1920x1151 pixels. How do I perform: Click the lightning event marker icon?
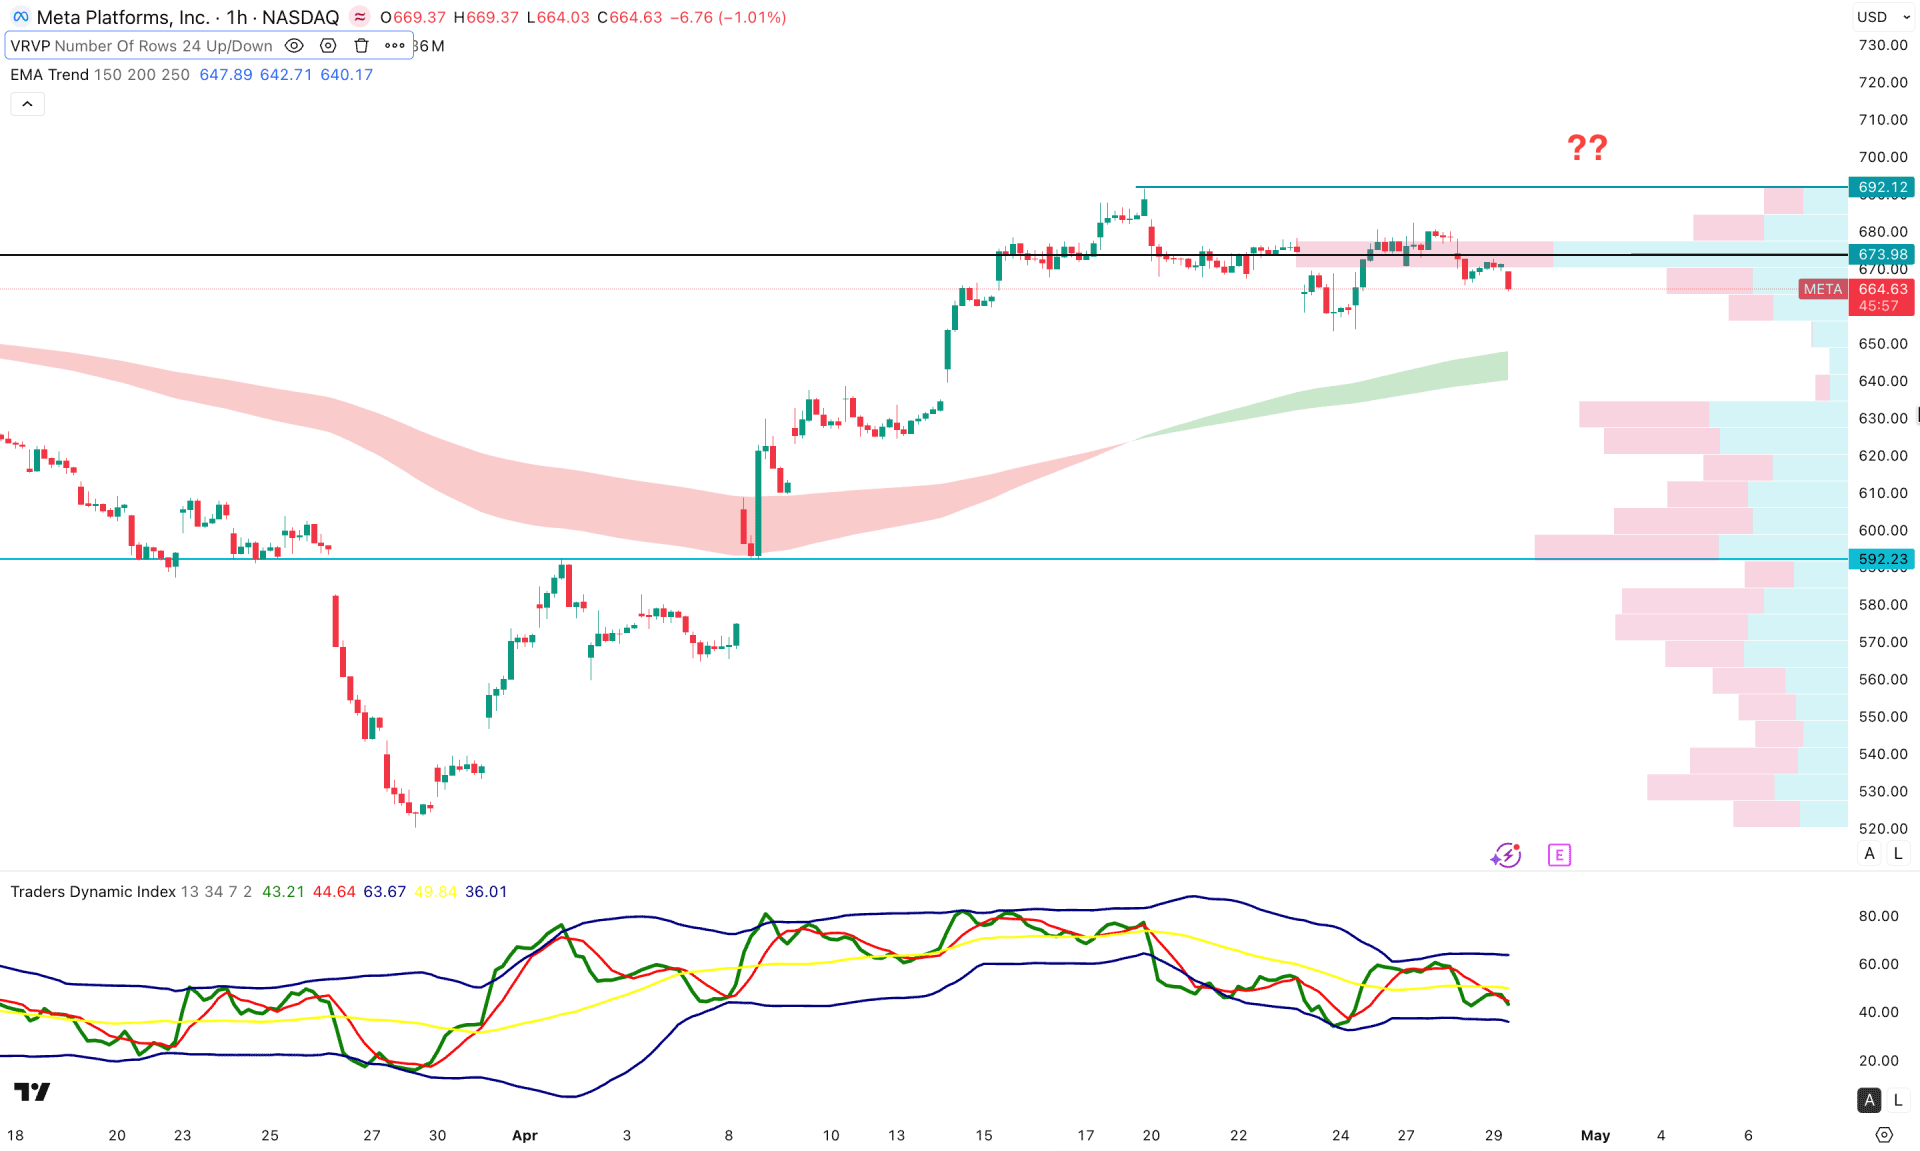(x=1506, y=855)
